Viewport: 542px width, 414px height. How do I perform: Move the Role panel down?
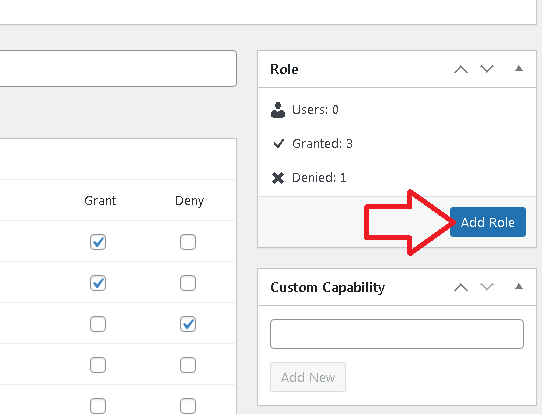pos(487,69)
